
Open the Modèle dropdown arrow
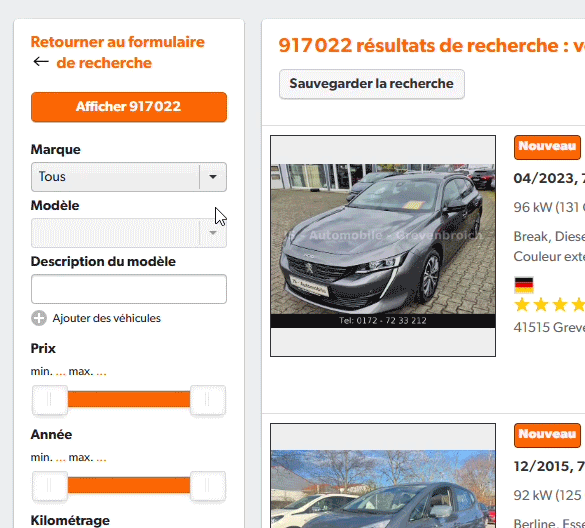point(213,233)
